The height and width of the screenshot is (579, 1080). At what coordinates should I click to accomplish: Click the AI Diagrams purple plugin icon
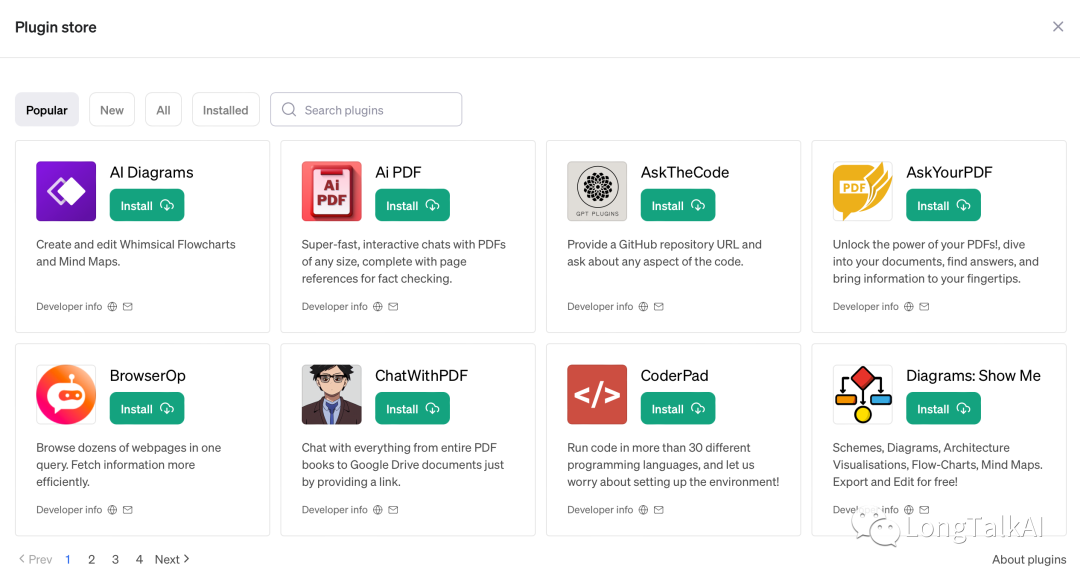click(66, 191)
